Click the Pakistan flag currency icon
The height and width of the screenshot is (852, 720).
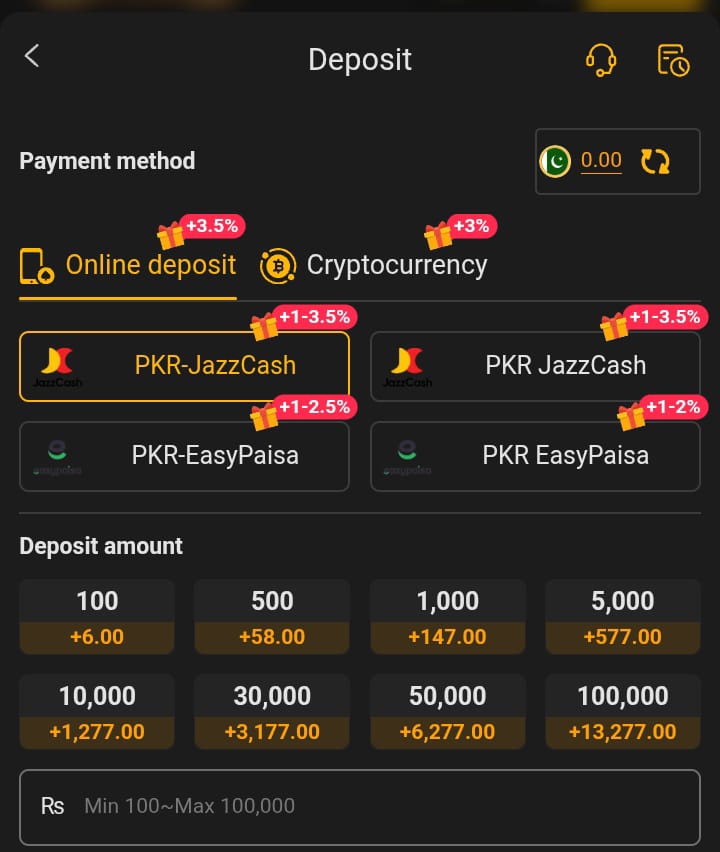(555, 161)
